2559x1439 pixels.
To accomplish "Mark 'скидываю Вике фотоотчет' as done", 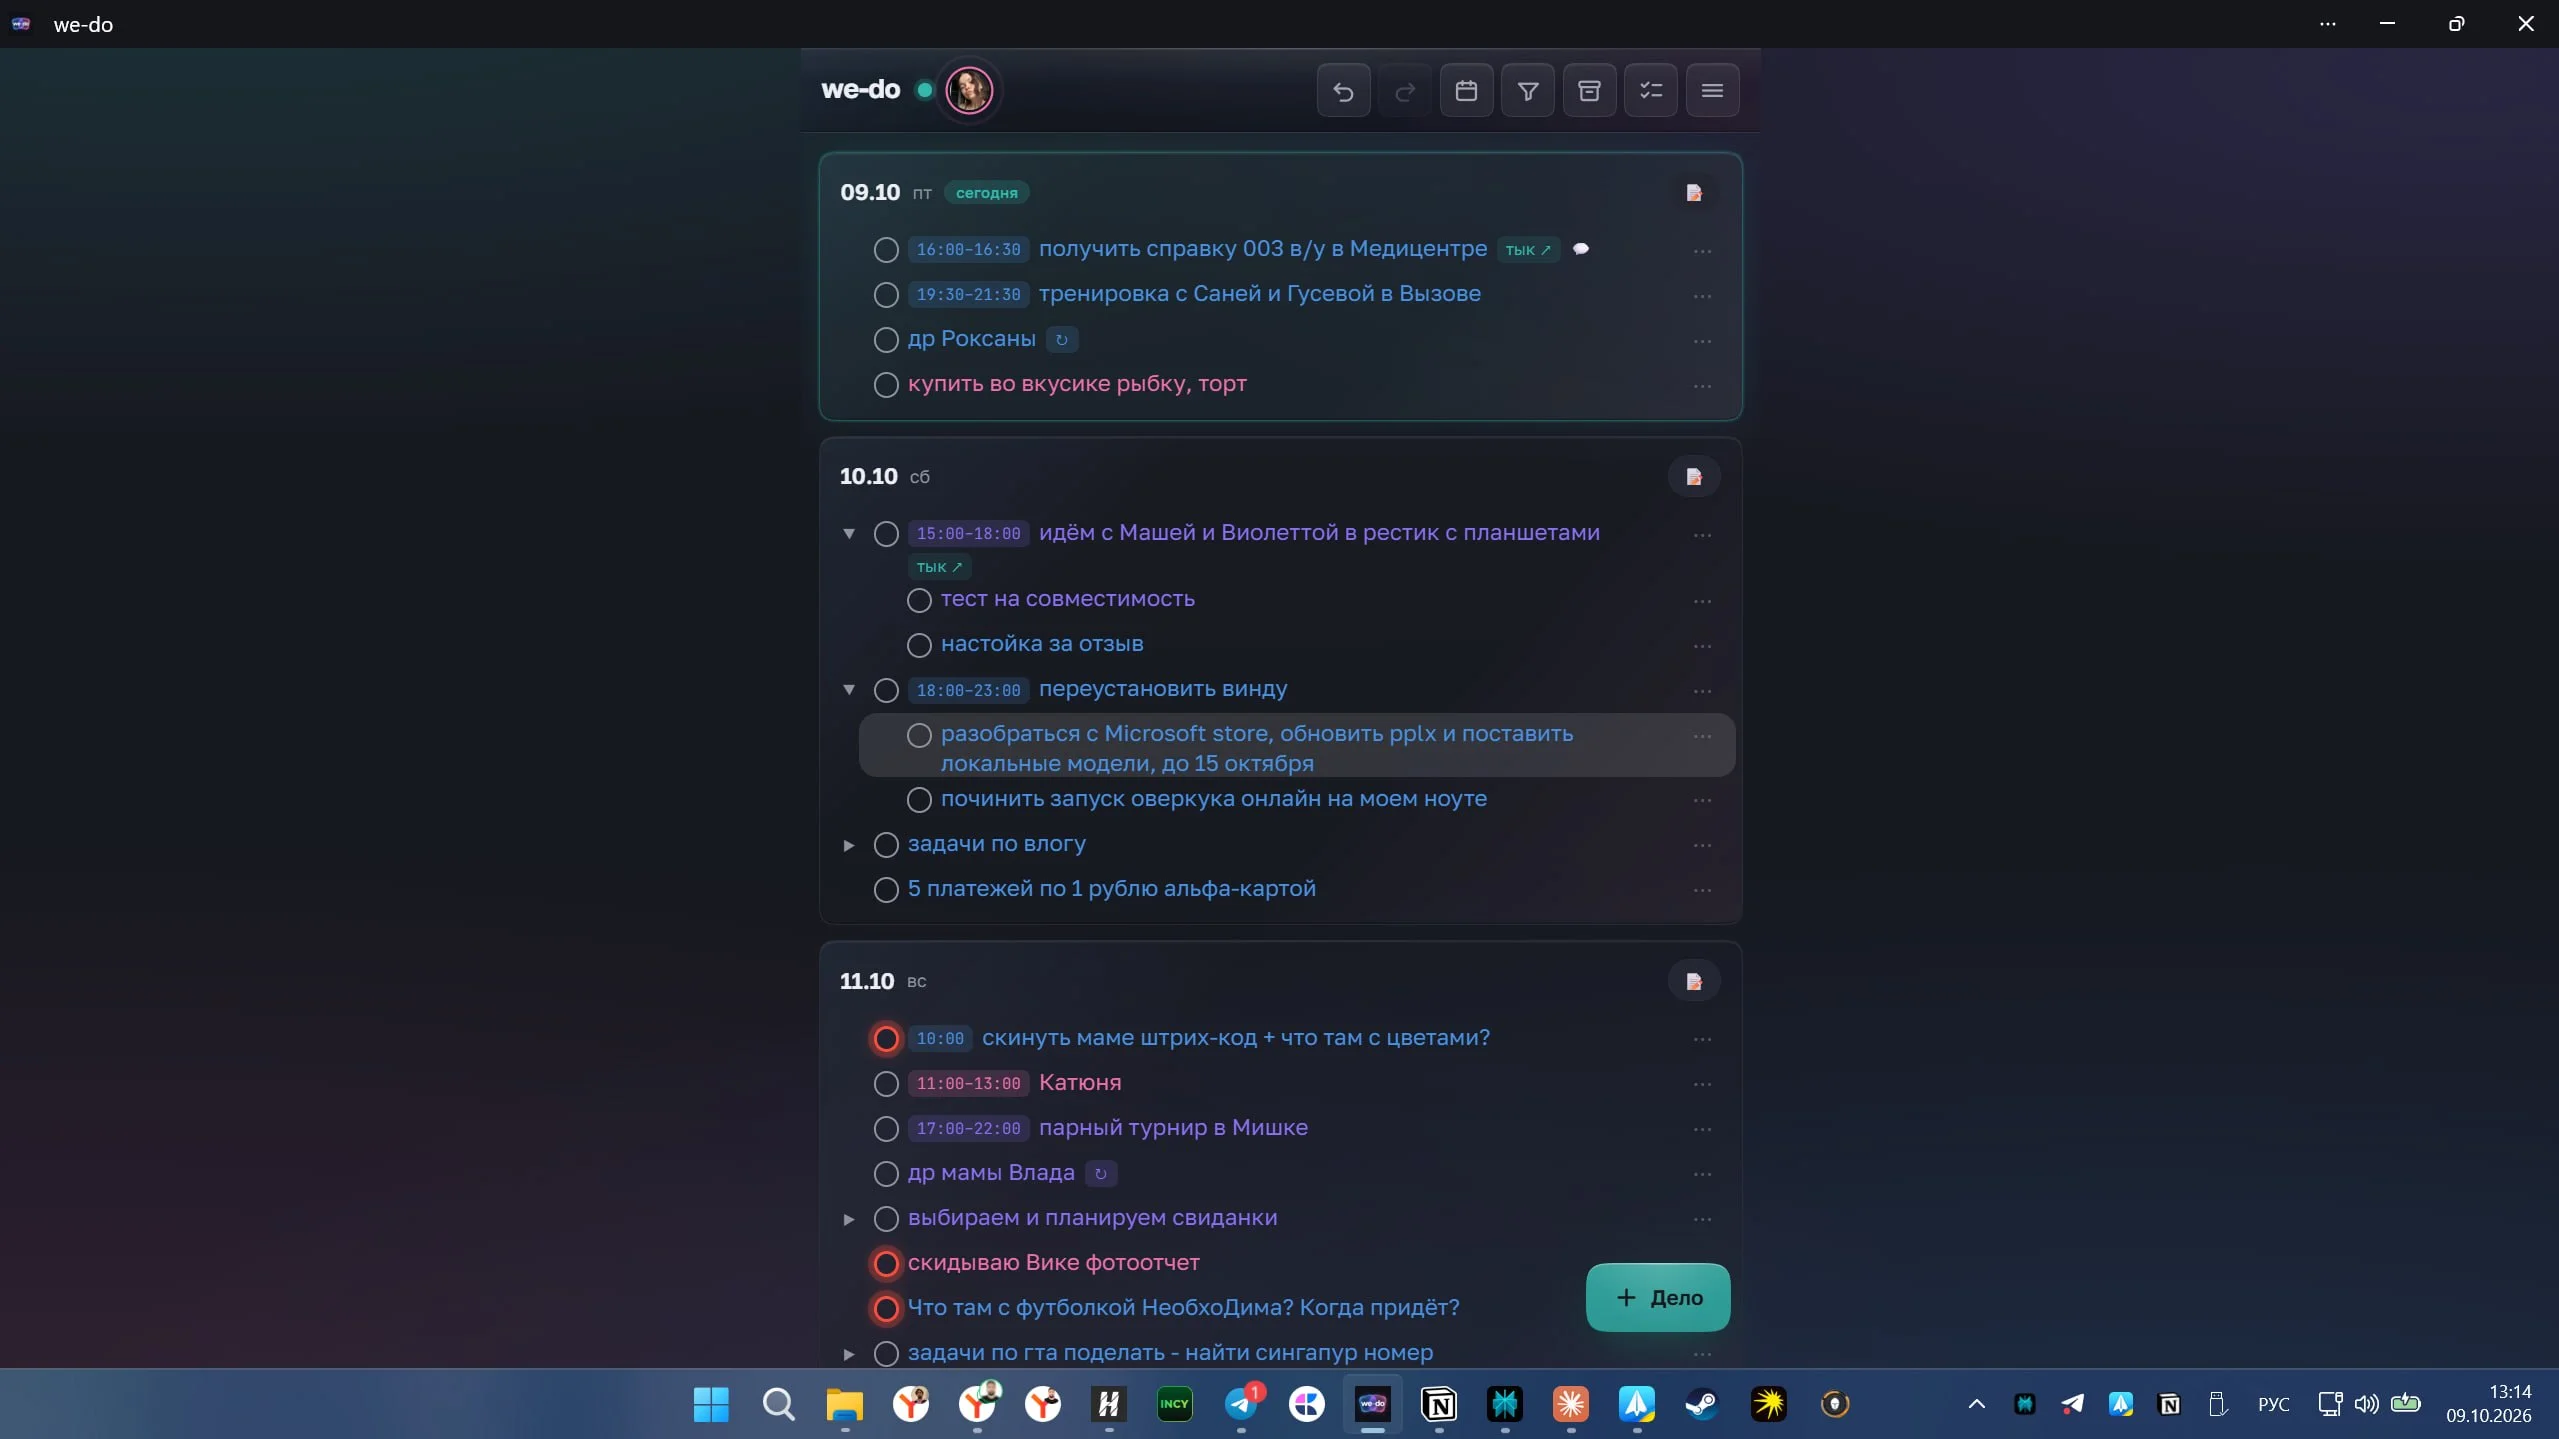I will pos(886,1264).
